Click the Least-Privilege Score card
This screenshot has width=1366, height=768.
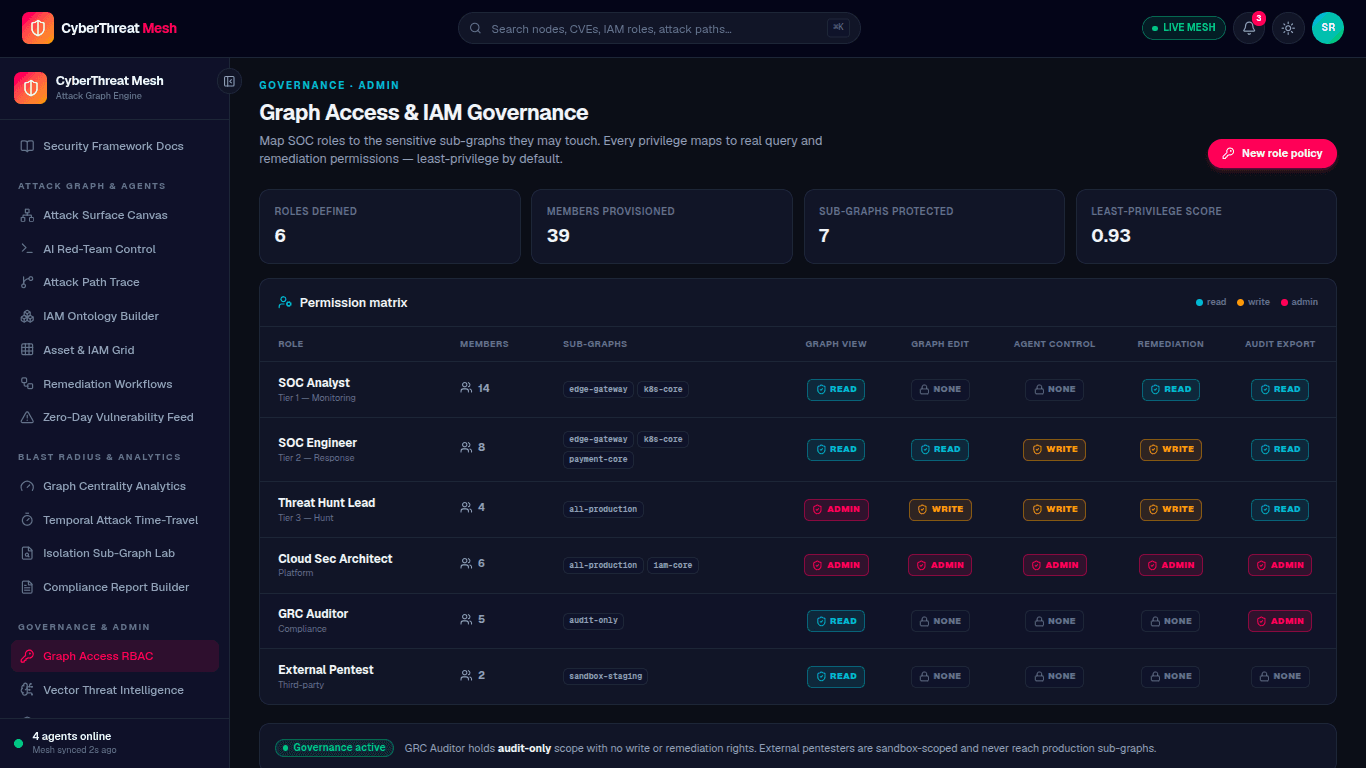coord(1206,226)
